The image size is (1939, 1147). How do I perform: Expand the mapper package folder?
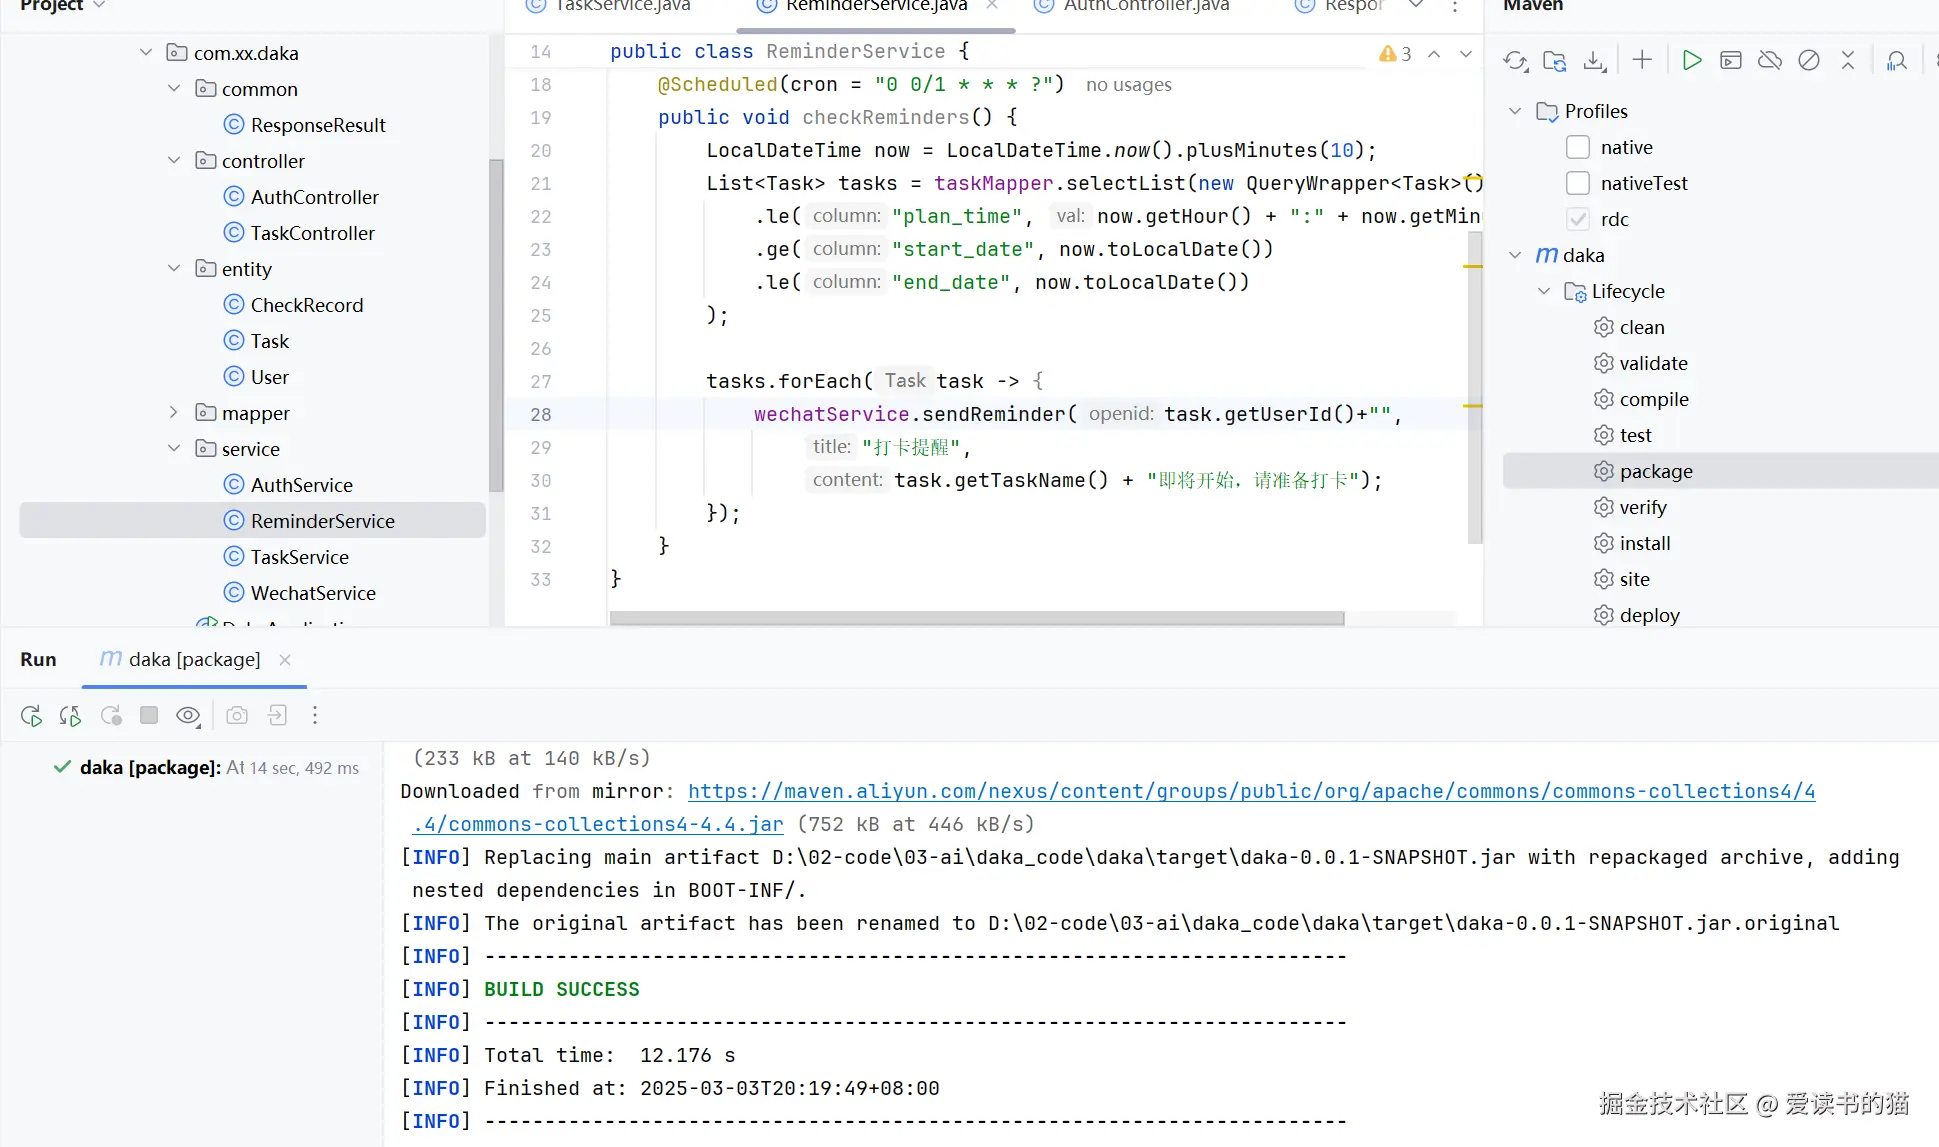coord(174,413)
